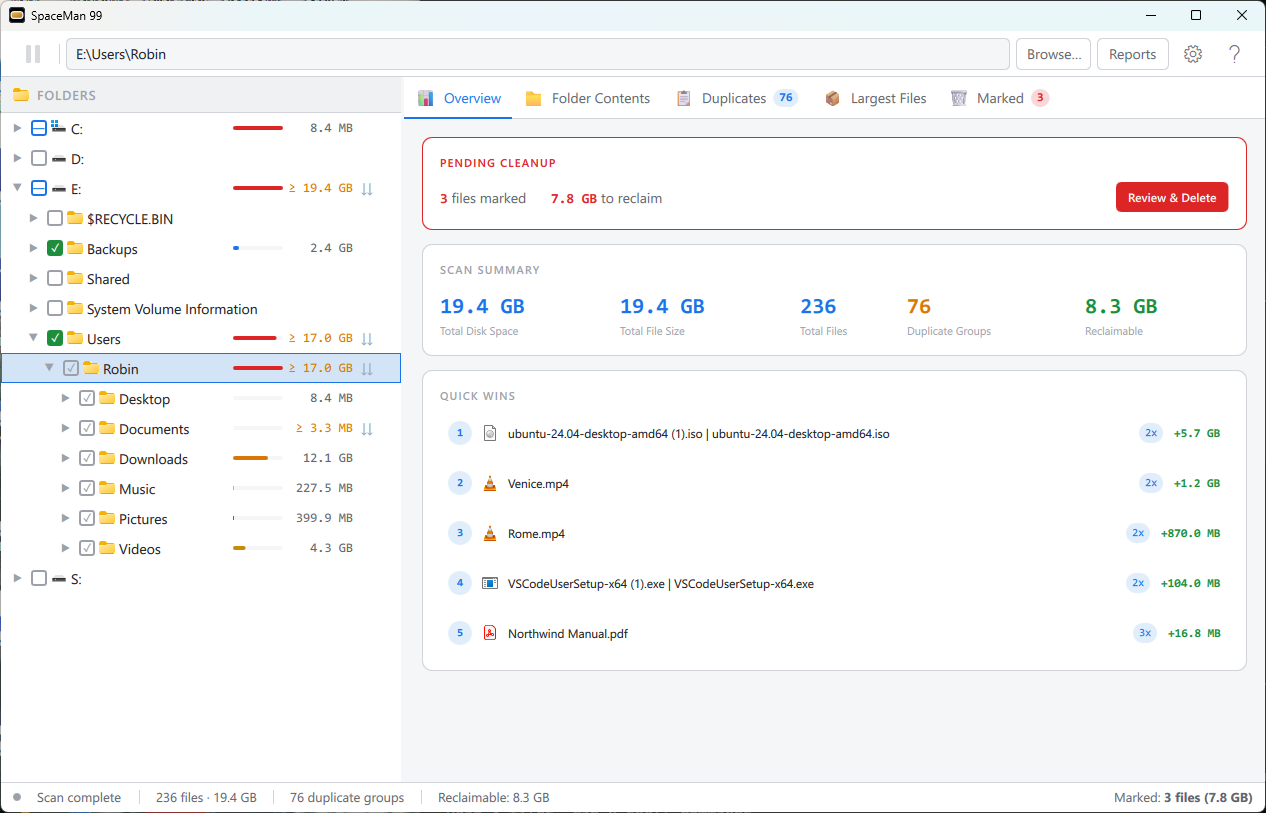Select the Northwind Manual.pdf quick win
Screen dimensions: 1266x813
[834, 633]
